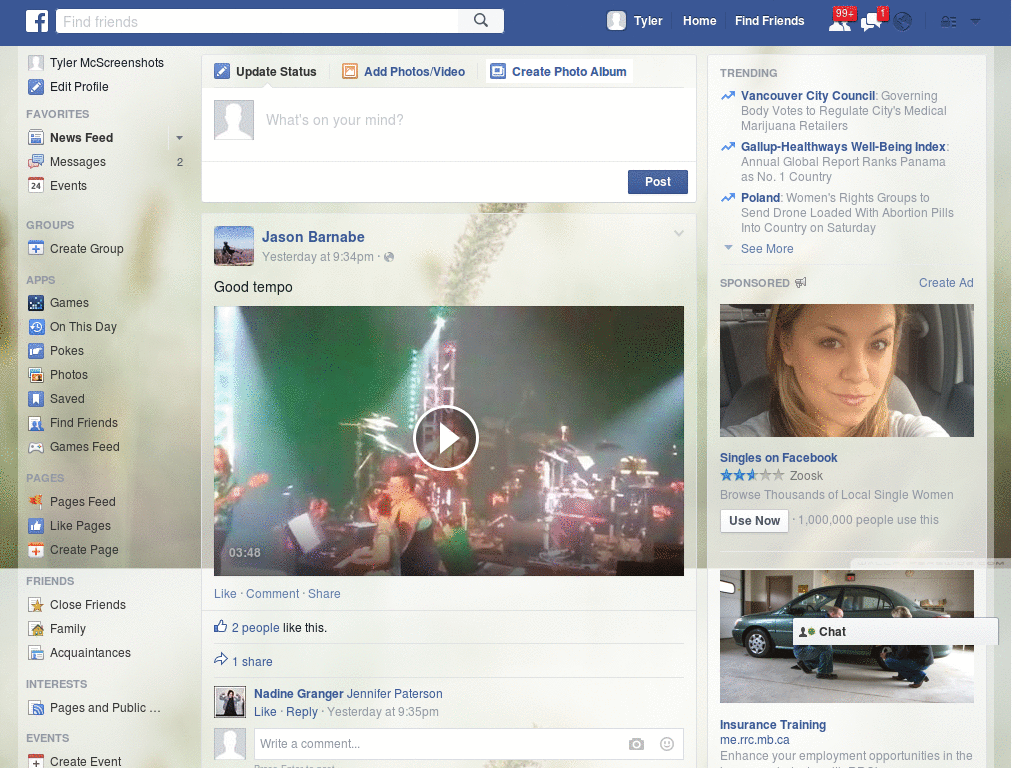This screenshot has width=1024, height=768.
Task: Open Pages Feed icon
Action: 36,502
